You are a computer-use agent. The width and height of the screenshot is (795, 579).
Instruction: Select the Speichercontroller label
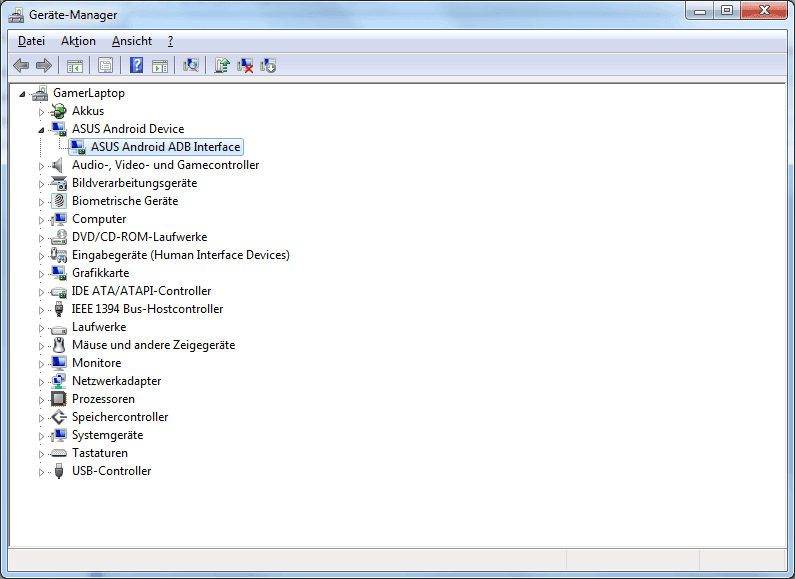click(120, 417)
